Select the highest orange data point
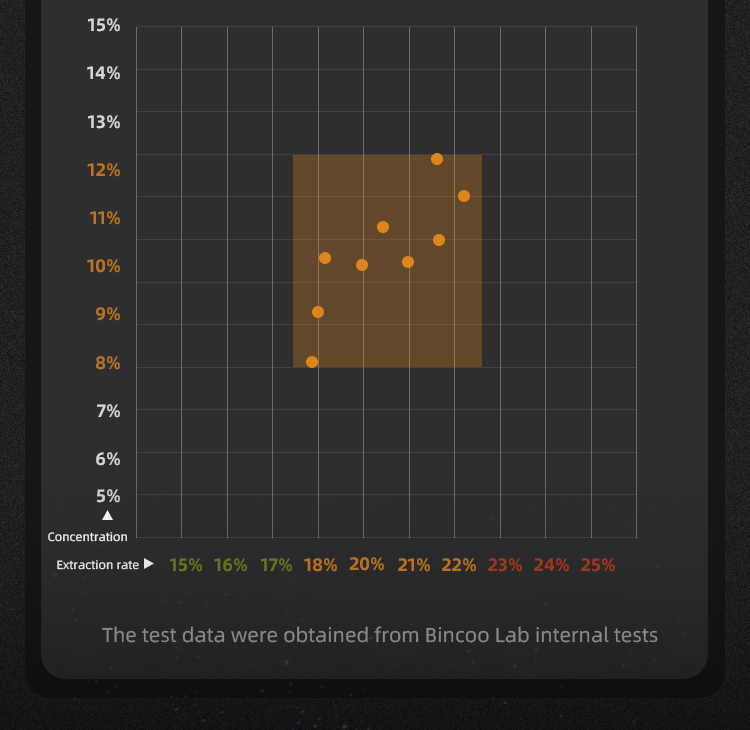 tap(437, 159)
